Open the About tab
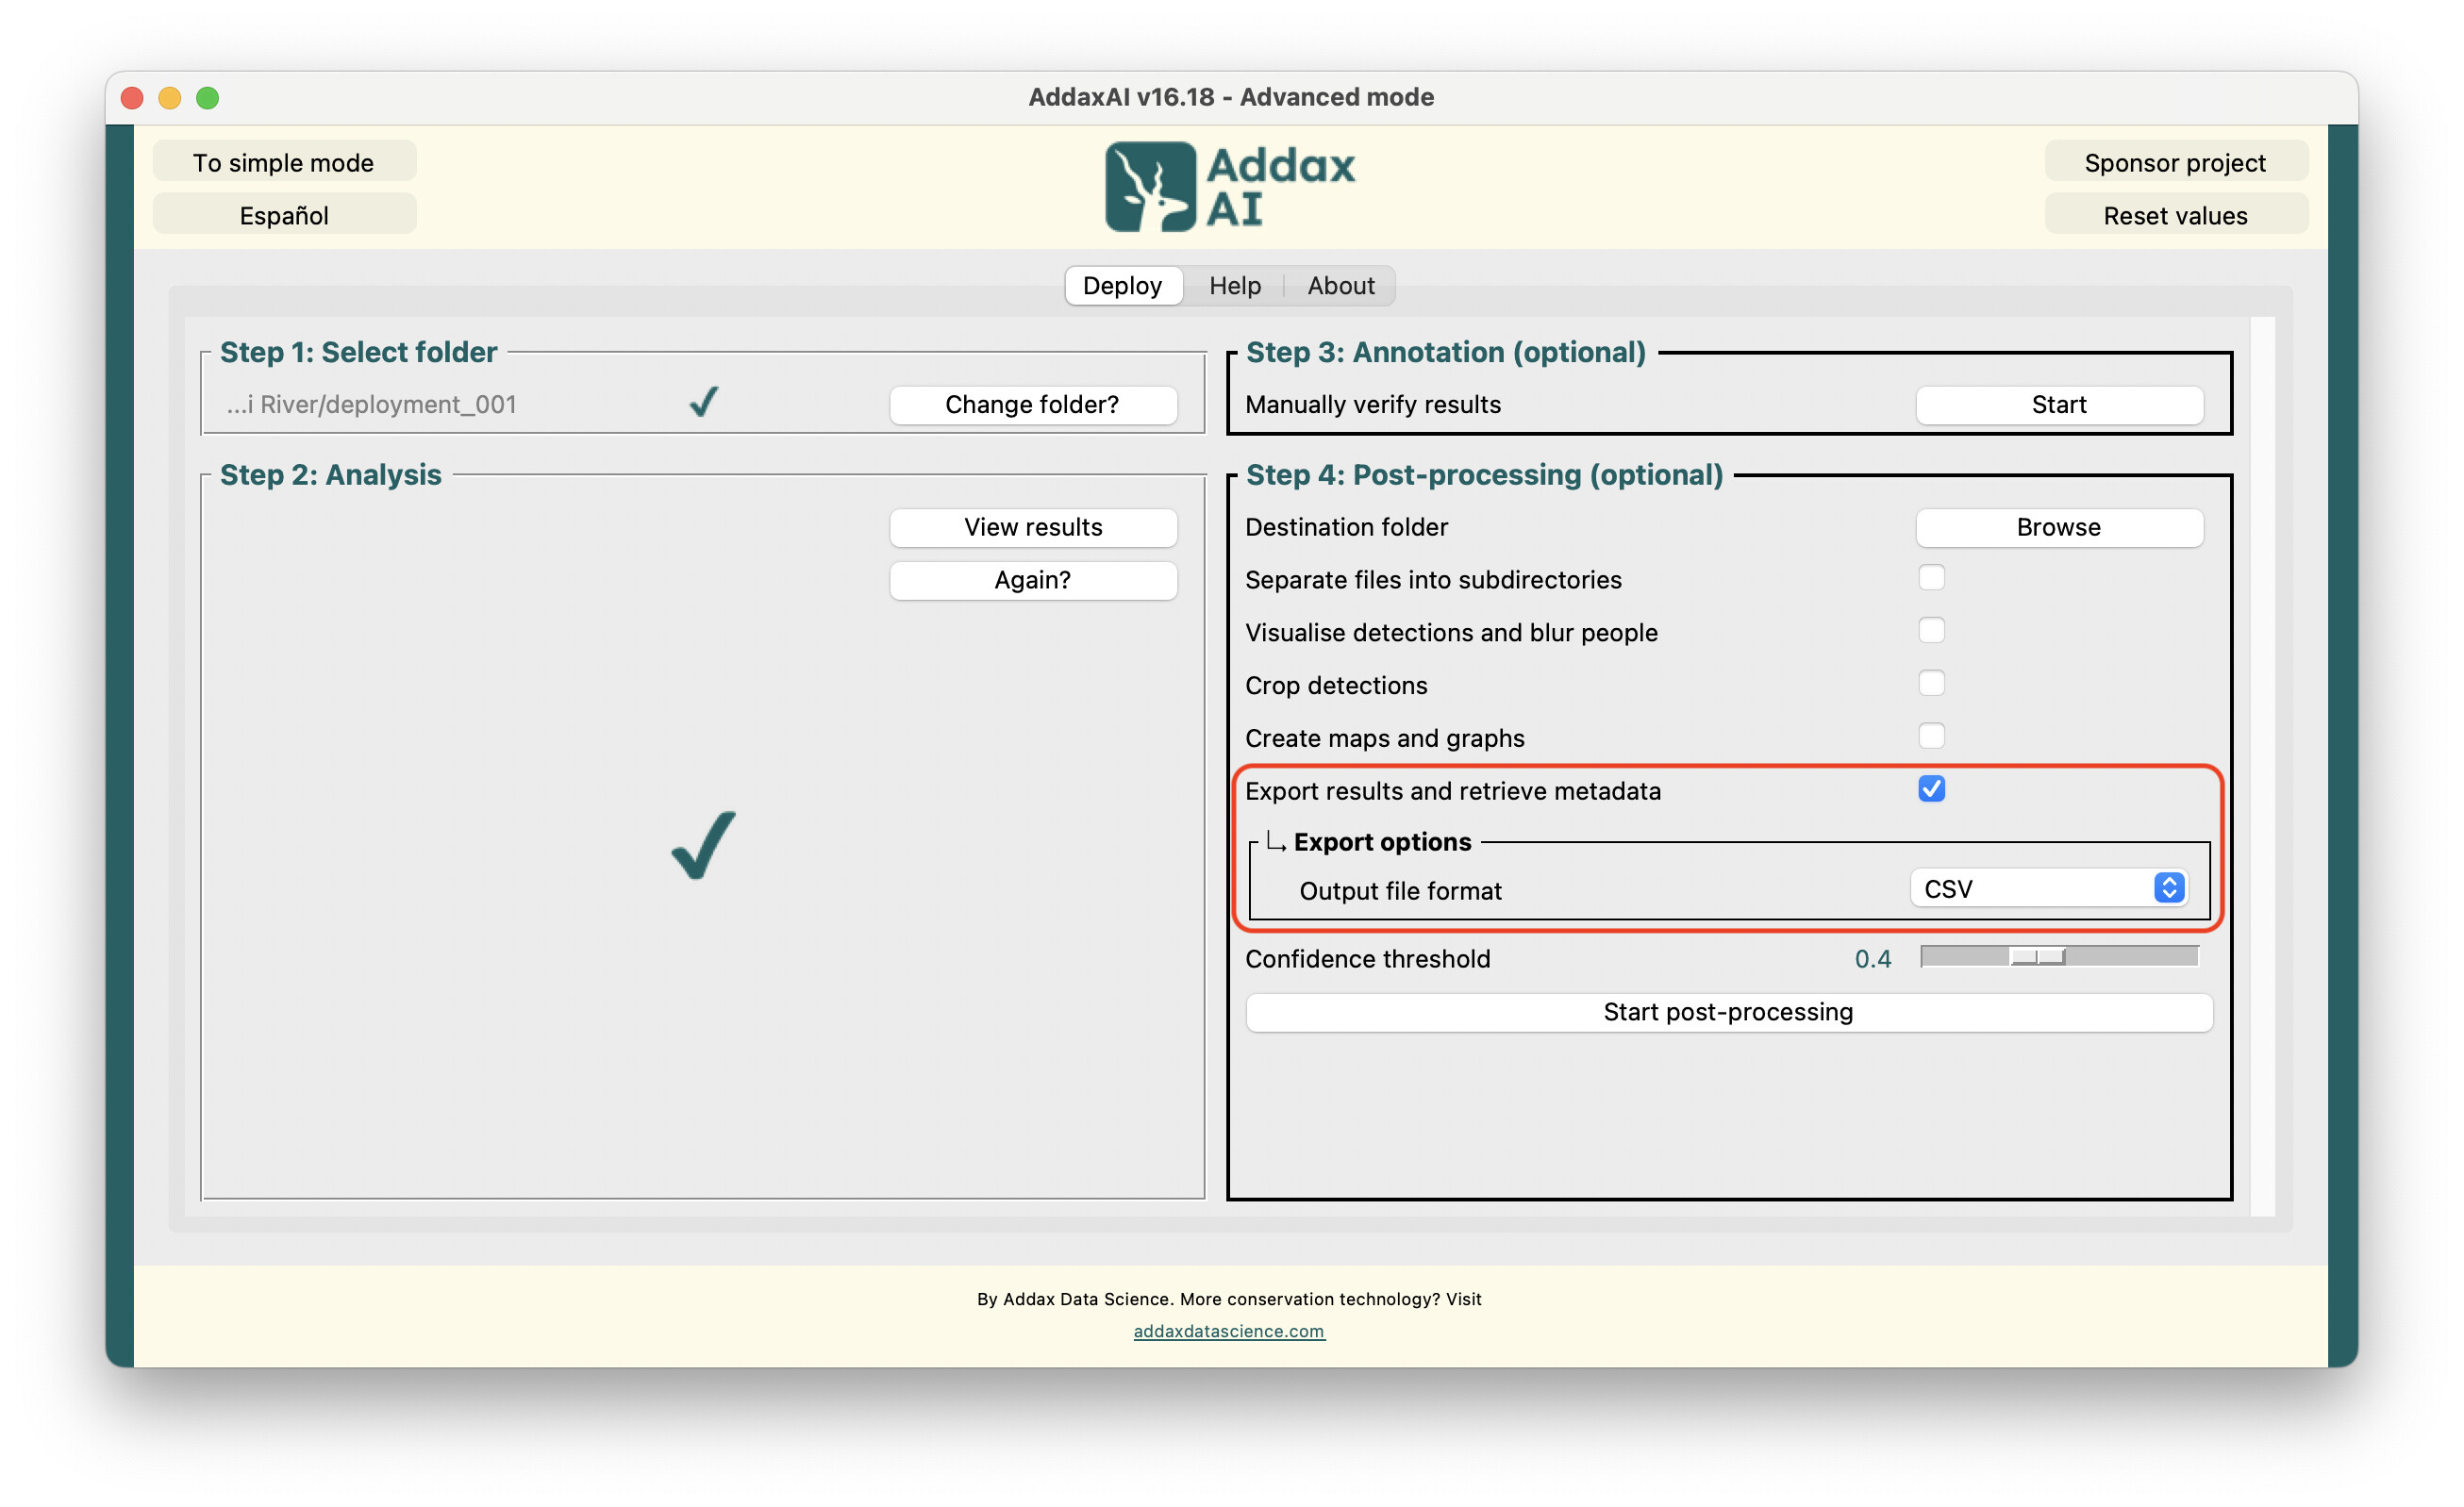 click(1340, 286)
